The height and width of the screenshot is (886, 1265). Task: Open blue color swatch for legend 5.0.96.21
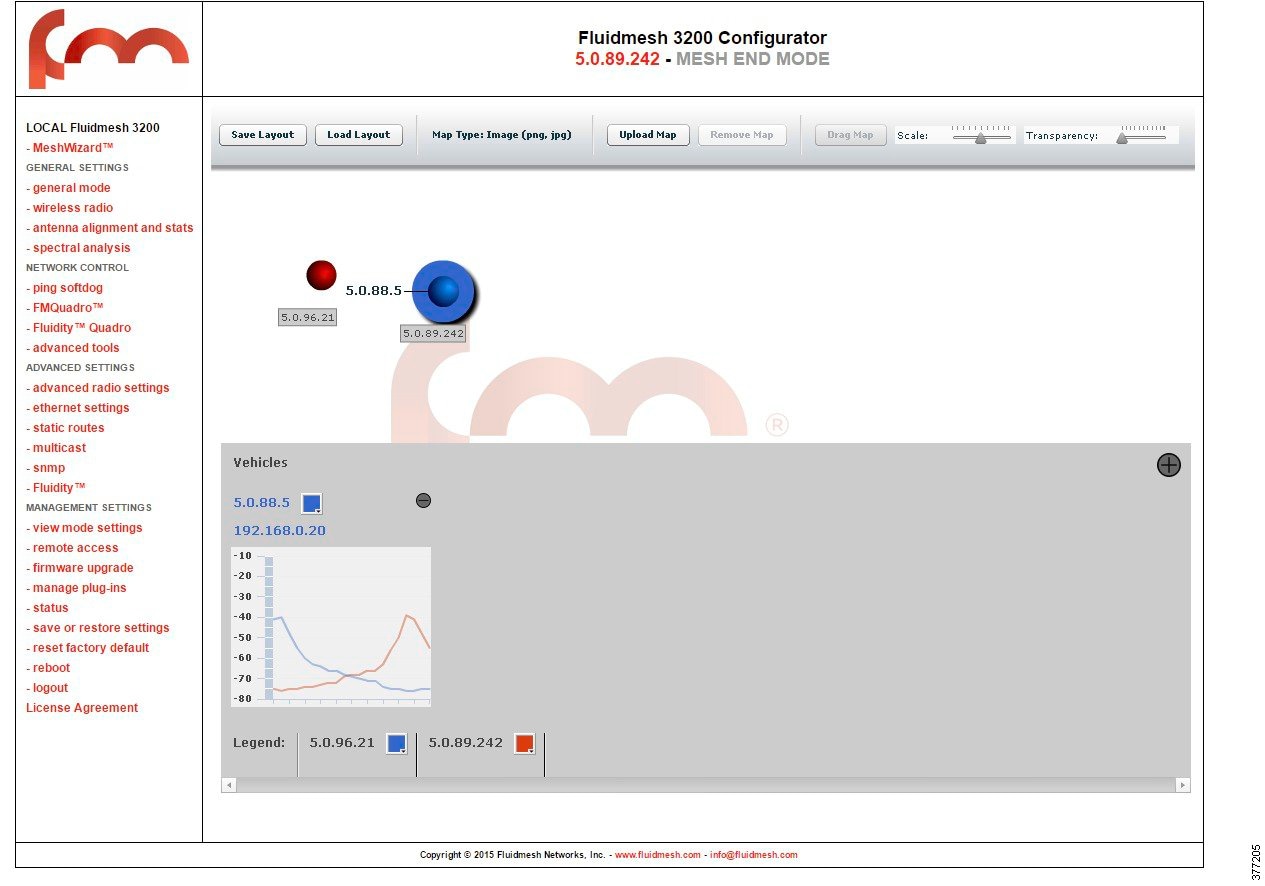(x=397, y=744)
